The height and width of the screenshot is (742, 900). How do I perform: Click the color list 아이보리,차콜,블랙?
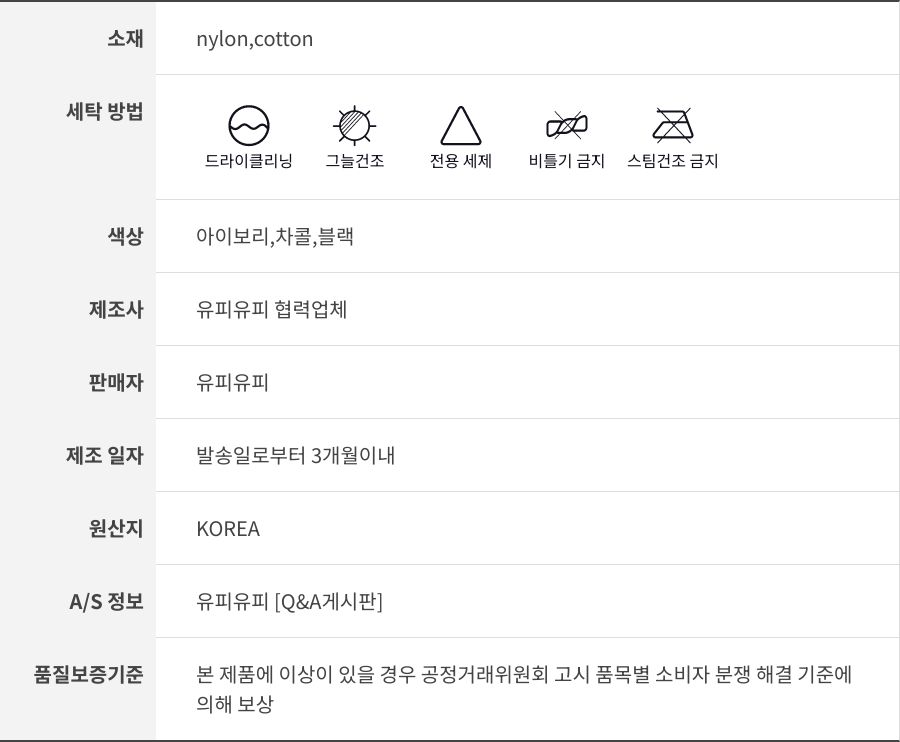click(x=275, y=237)
